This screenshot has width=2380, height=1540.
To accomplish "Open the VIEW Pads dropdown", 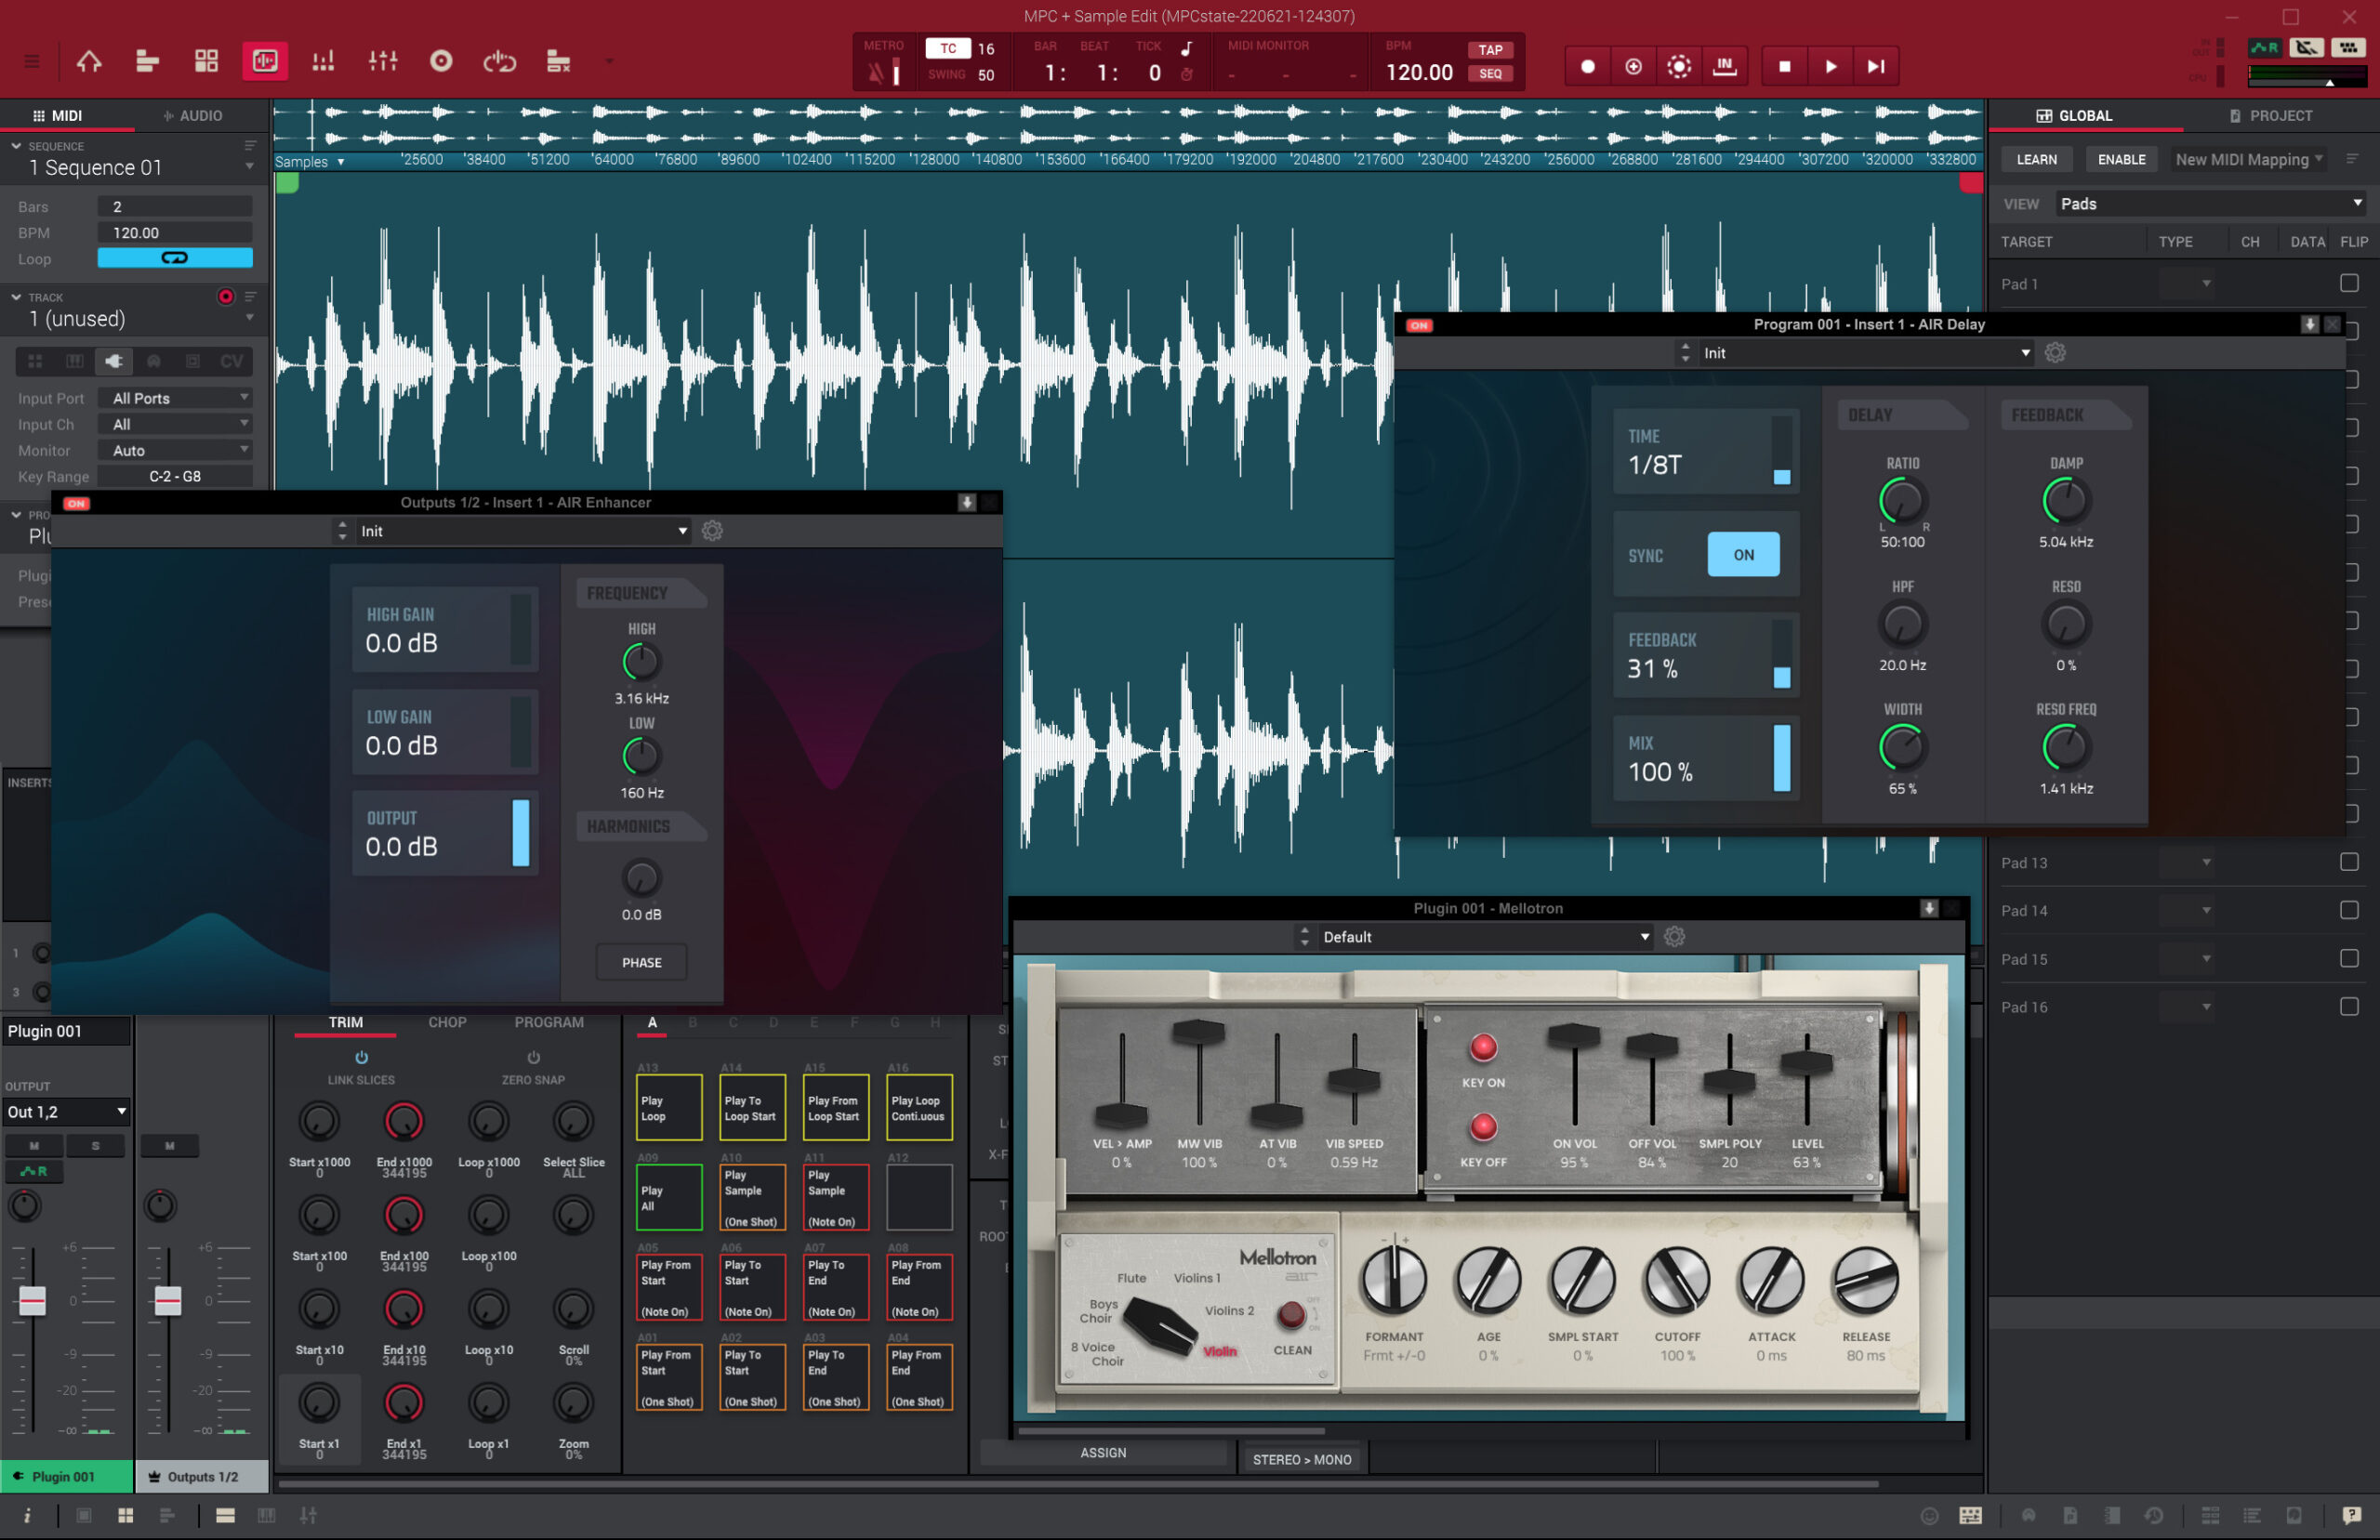I will (2211, 204).
